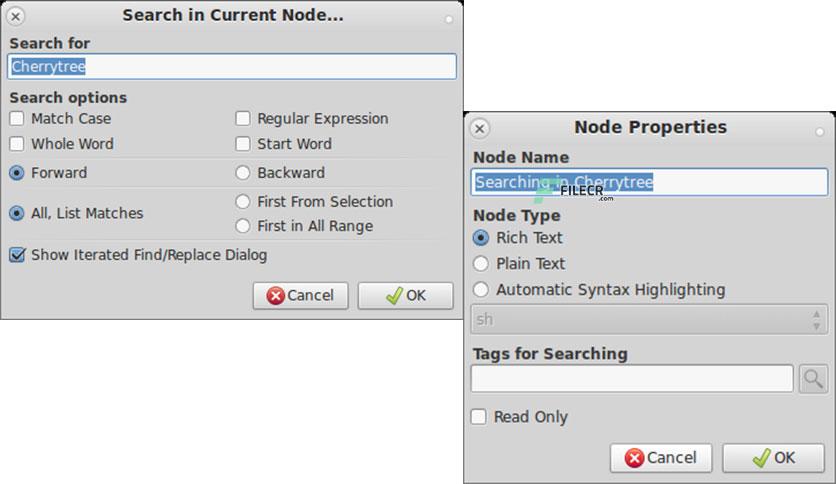Open the sh syntax language dropdown
This screenshot has height=484, width=836.
point(649,319)
